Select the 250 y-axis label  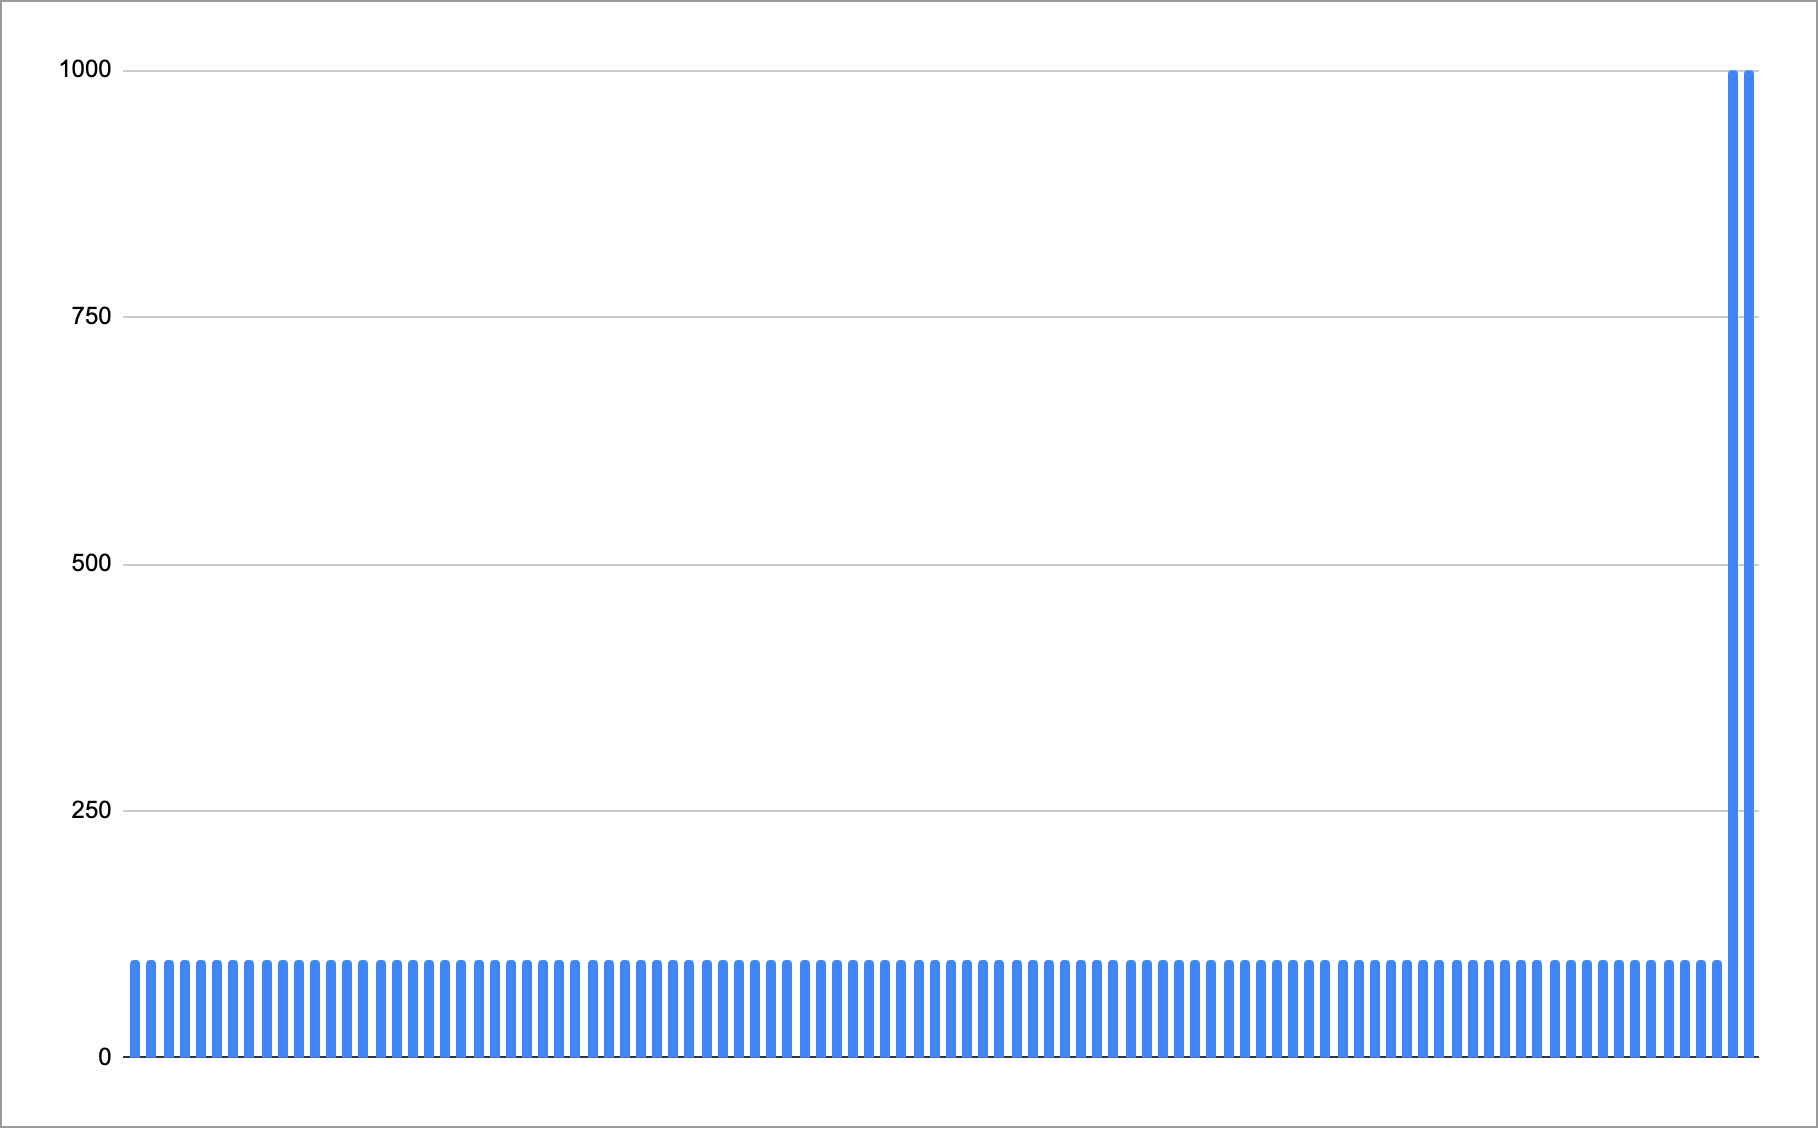91,811
